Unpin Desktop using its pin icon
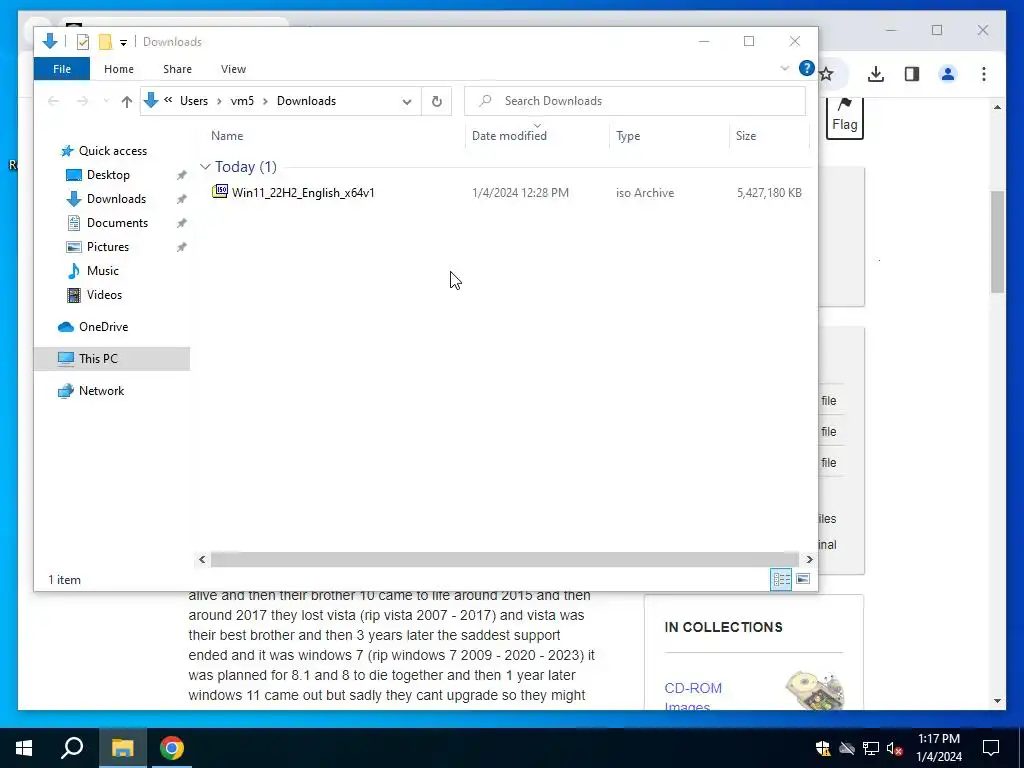1024x768 pixels. [x=182, y=175]
